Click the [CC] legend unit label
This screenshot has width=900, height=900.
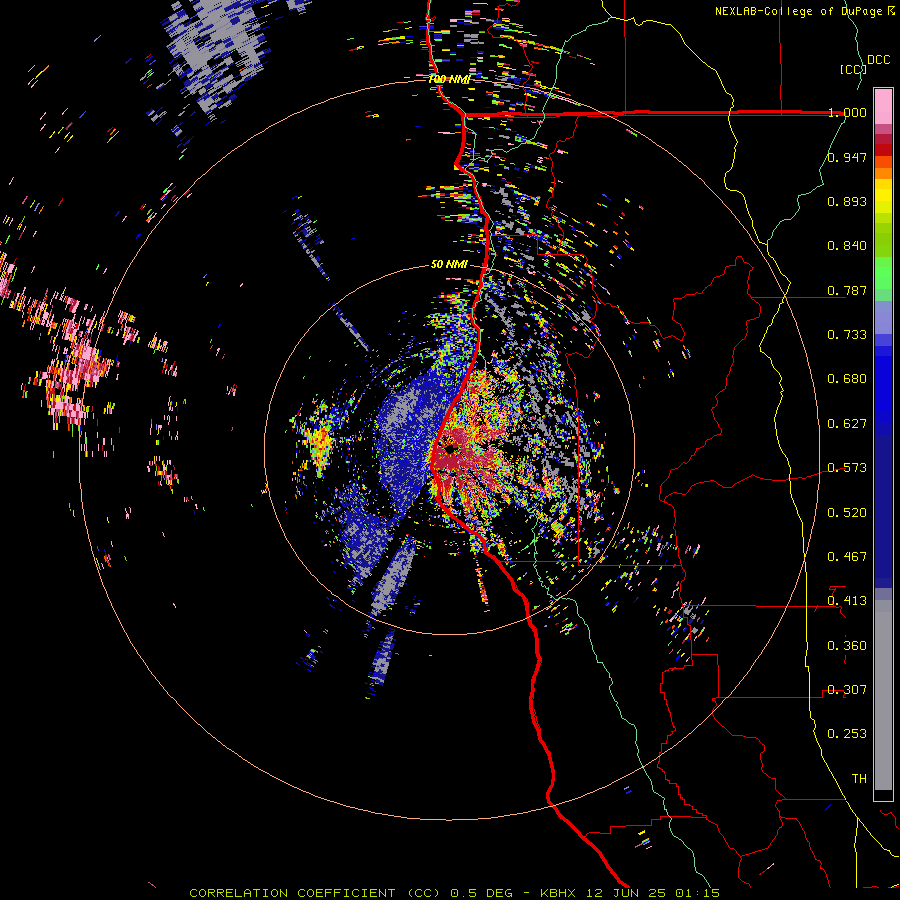pyautogui.click(x=853, y=69)
